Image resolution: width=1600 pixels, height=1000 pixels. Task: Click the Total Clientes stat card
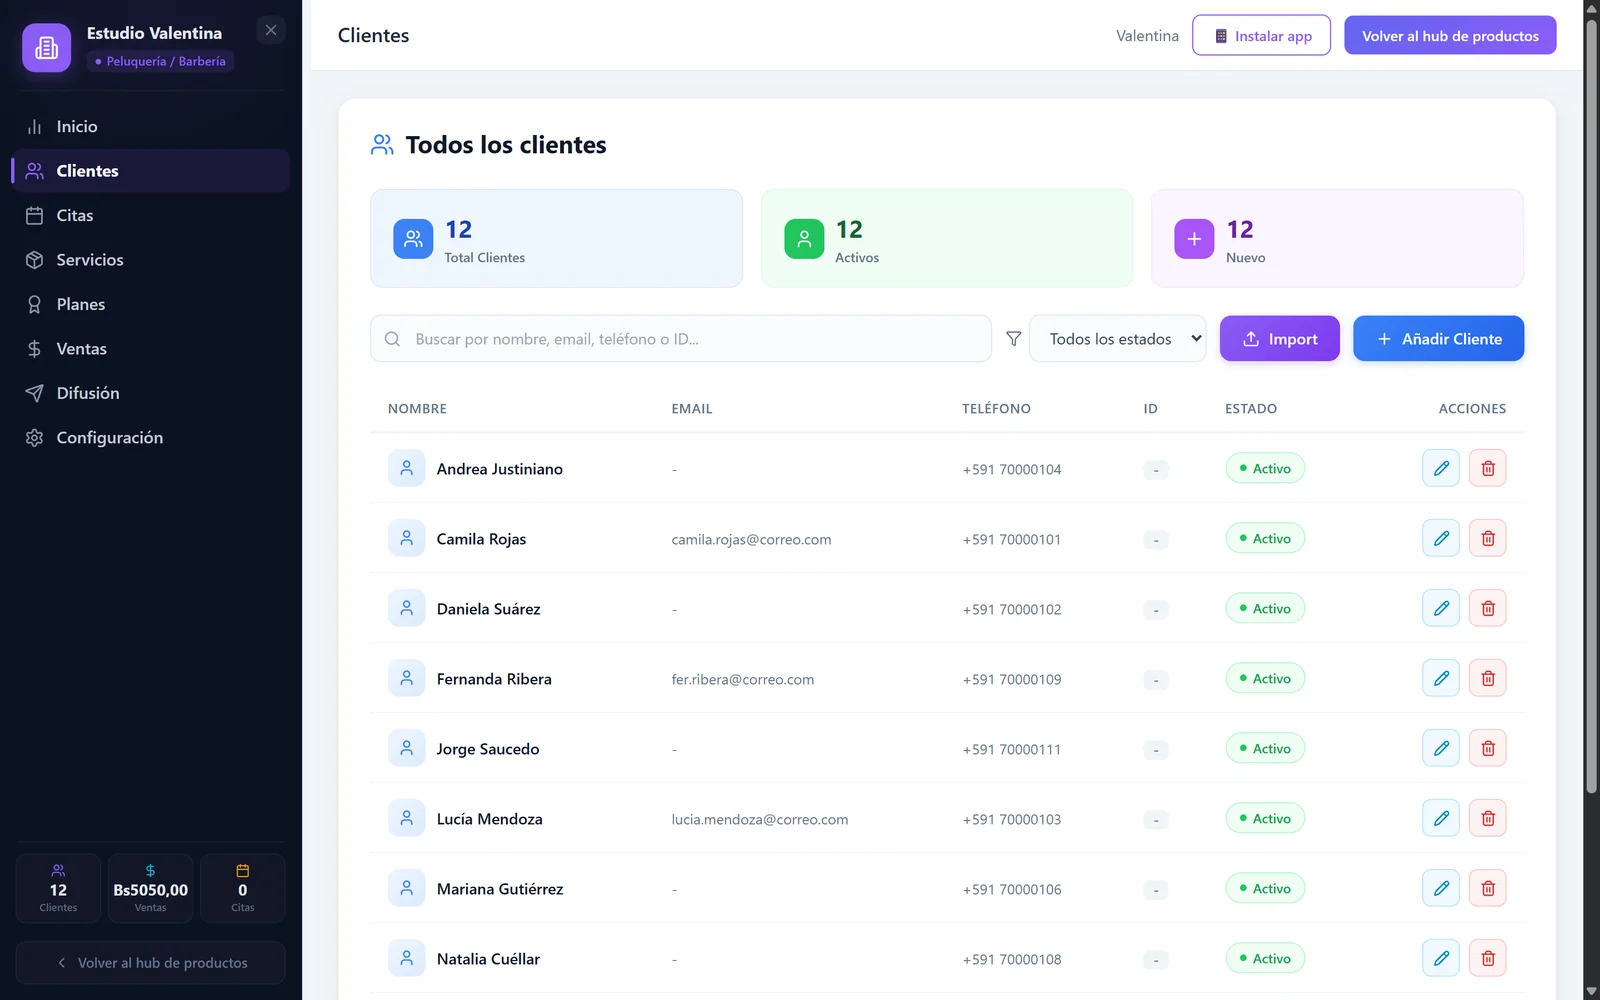click(x=556, y=239)
